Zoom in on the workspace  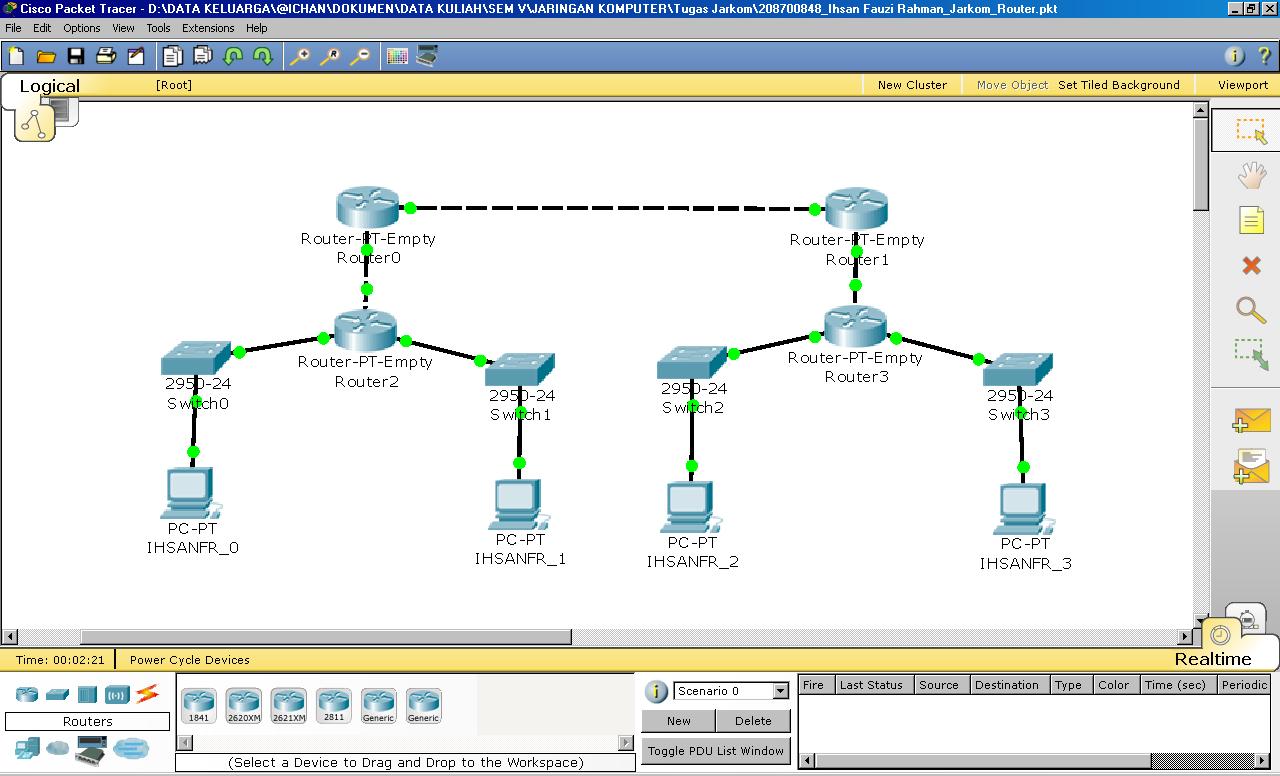300,56
